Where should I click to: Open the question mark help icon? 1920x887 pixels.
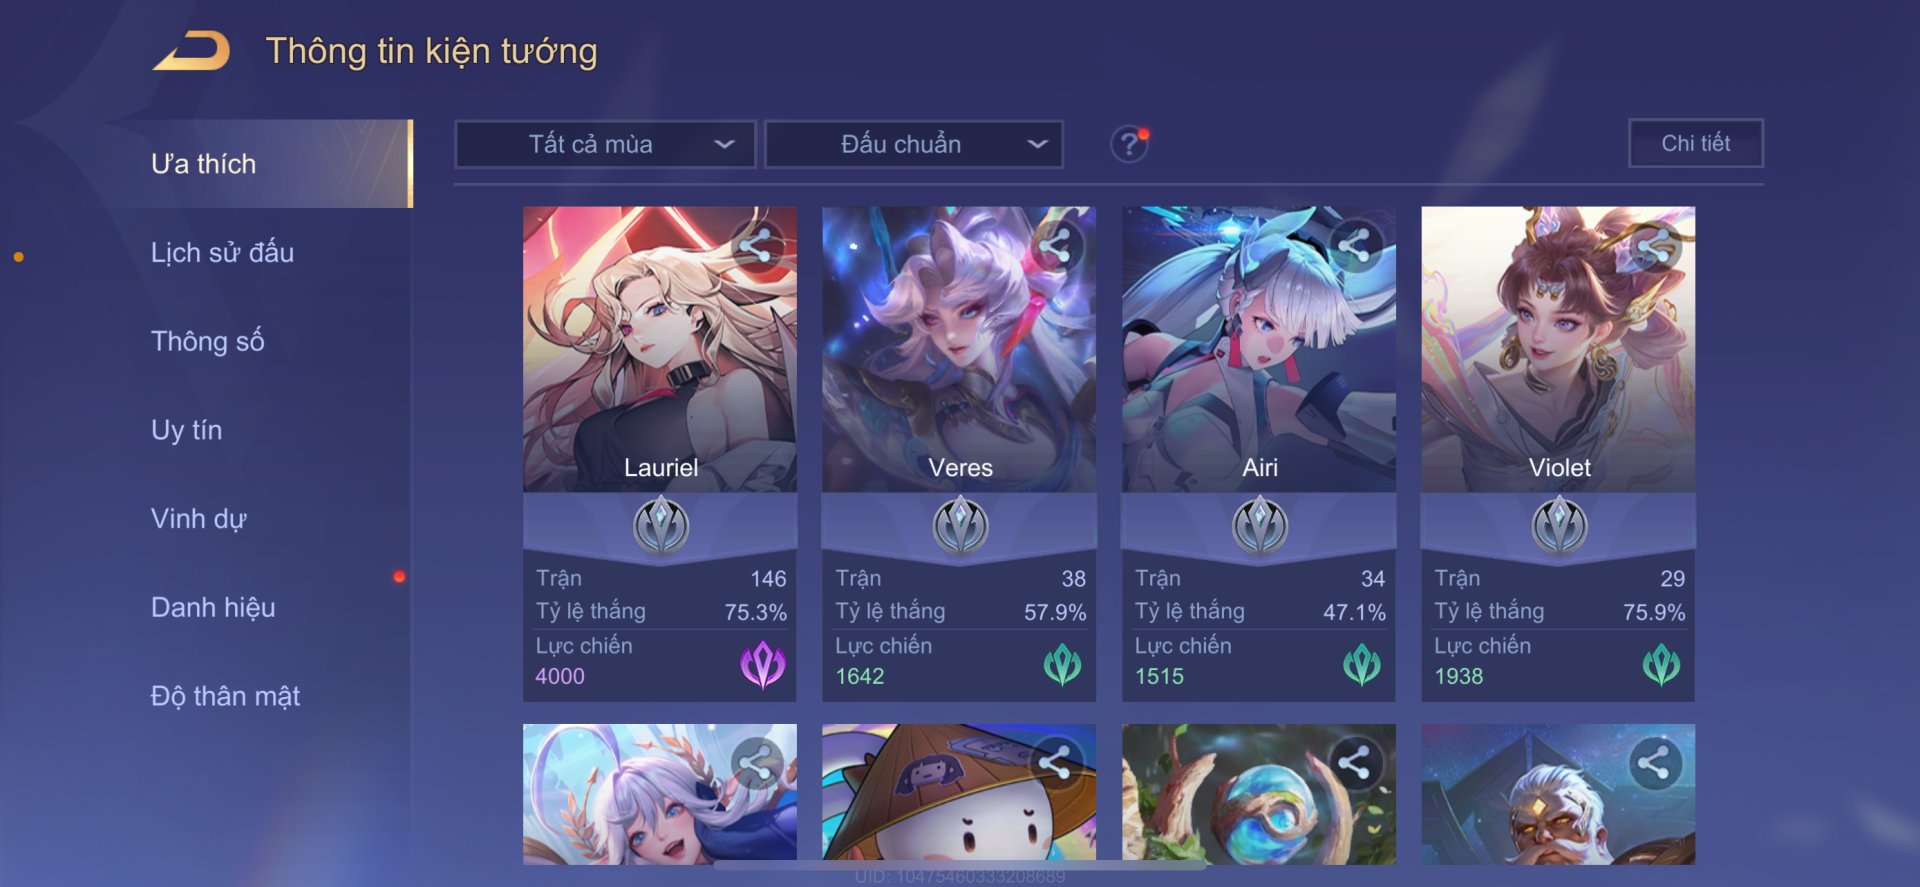point(1129,144)
